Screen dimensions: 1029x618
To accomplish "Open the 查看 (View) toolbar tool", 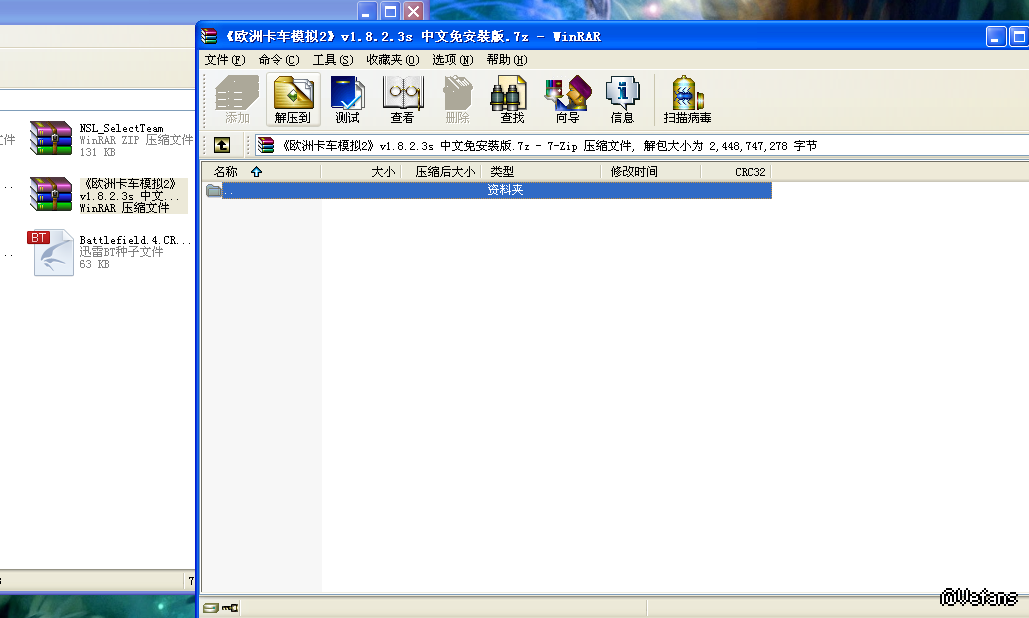I will point(402,100).
